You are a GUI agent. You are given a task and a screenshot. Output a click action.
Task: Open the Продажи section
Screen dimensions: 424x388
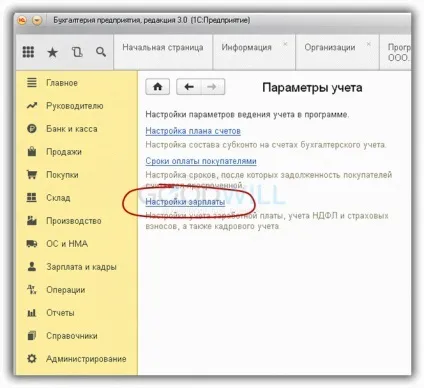(64, 152)
